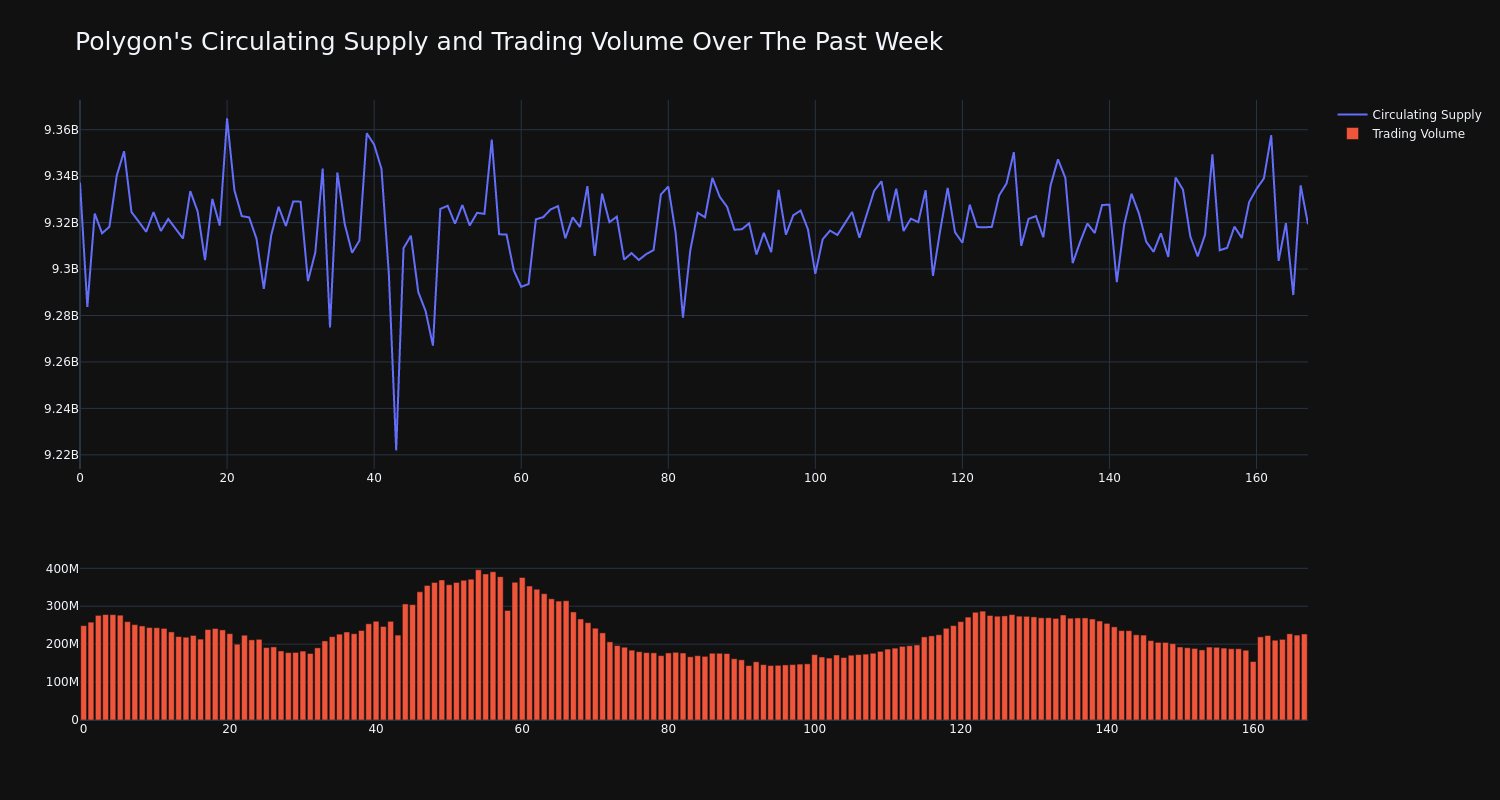This screenshot has width=1500, height=800.
Task: Click x-axis label 80 under supply chart
Action: [668, 478]
